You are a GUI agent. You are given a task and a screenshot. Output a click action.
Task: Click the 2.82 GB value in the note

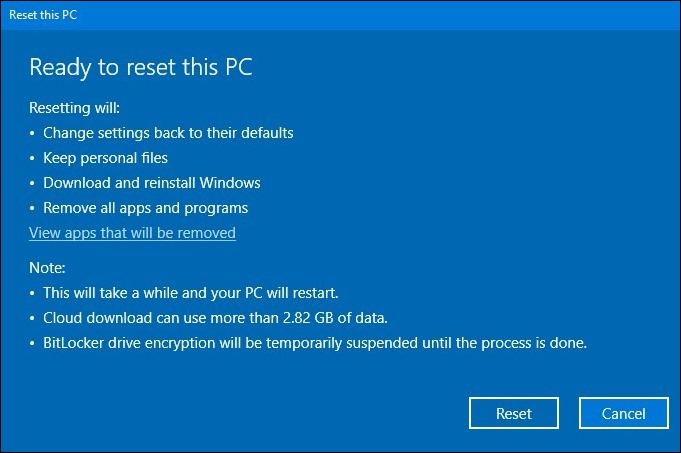click(308, 318)
